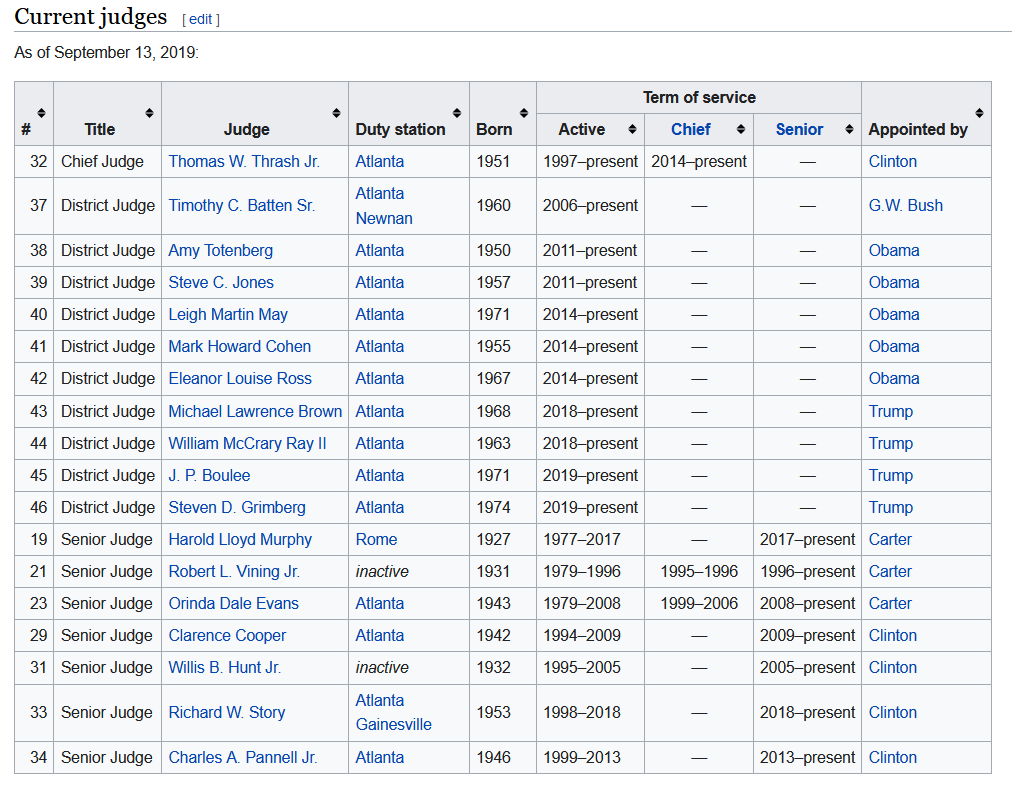Sort table by the # column arrows
Viewport: 1012px width, 790px height.
point(41,114)
